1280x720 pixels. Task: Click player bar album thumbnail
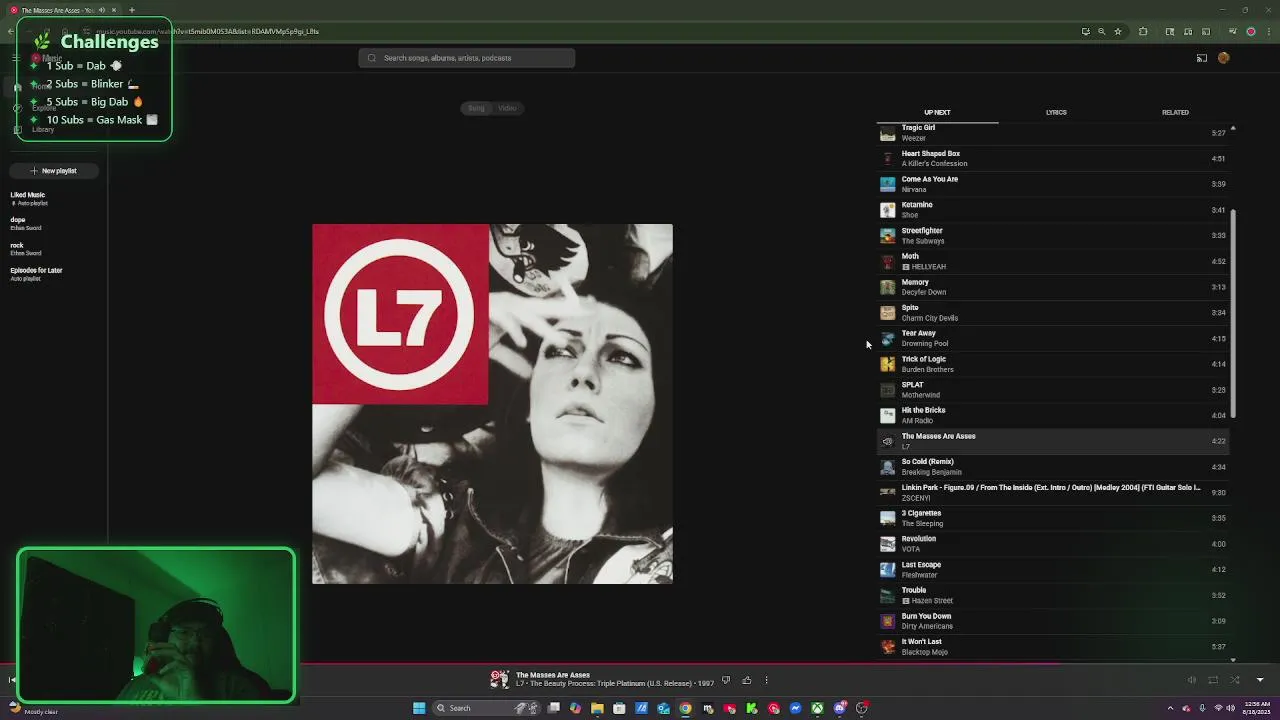500,680
